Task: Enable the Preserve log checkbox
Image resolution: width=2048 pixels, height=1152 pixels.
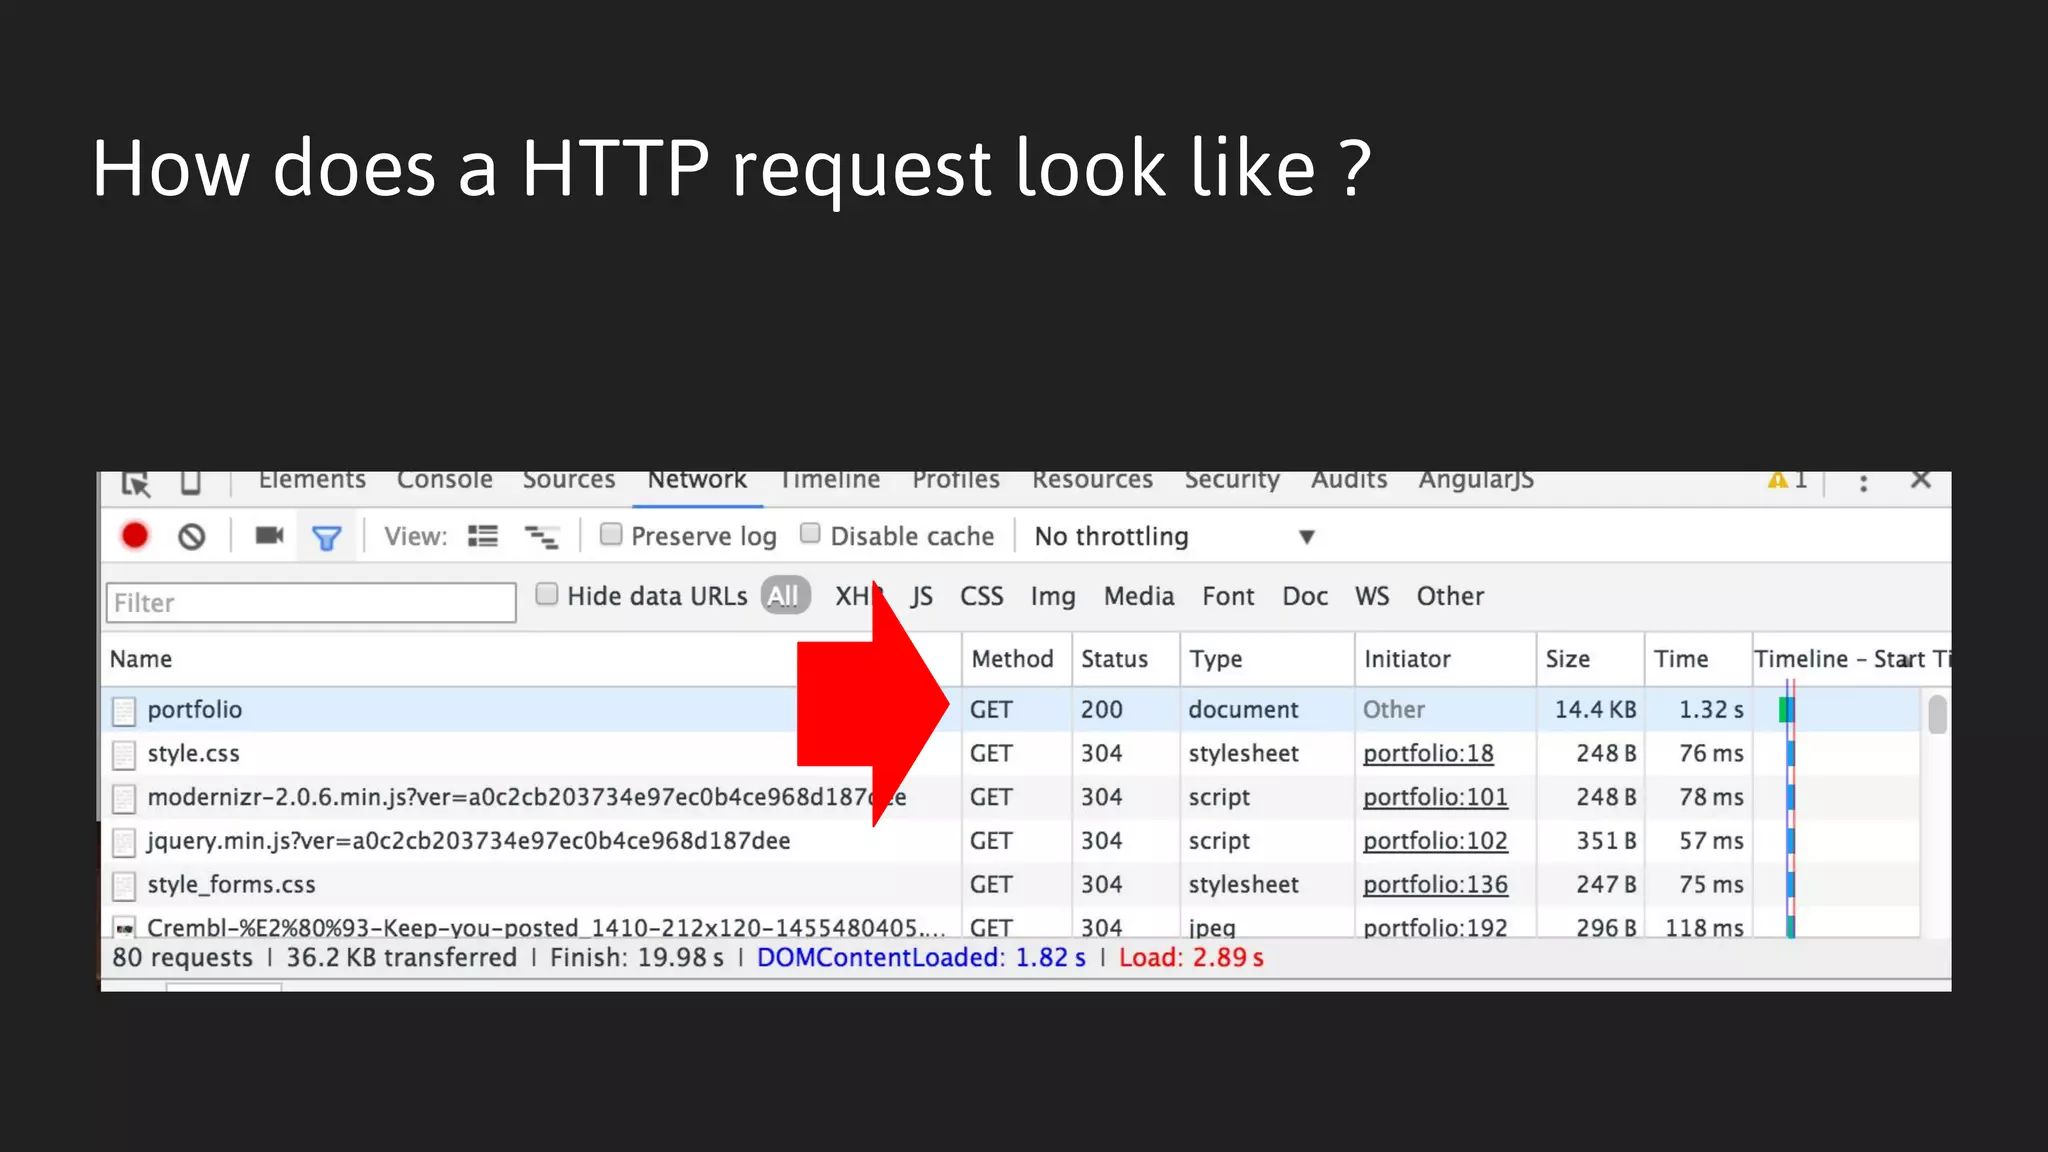Action: coord(611,534)
